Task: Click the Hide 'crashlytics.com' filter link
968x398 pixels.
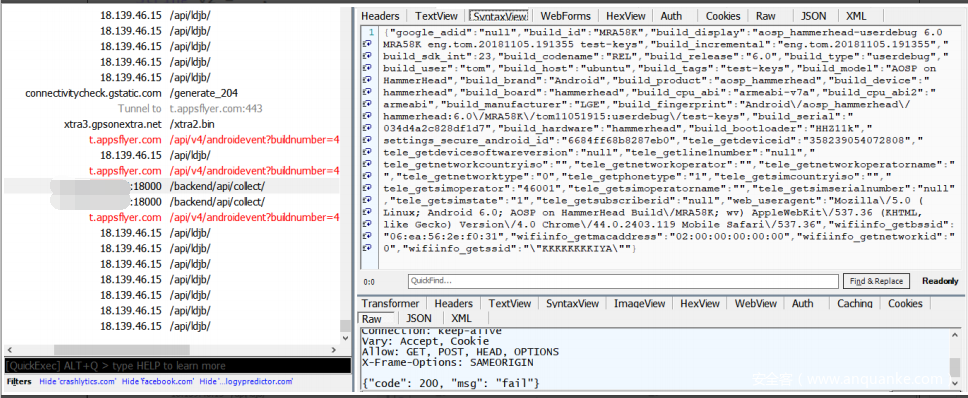Action: (78, 382)
